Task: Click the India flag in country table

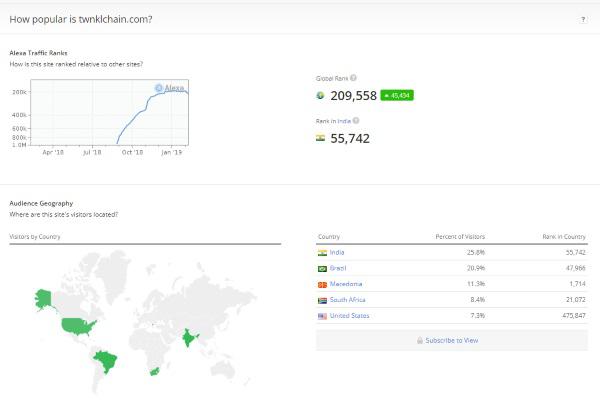Action: 322,253
